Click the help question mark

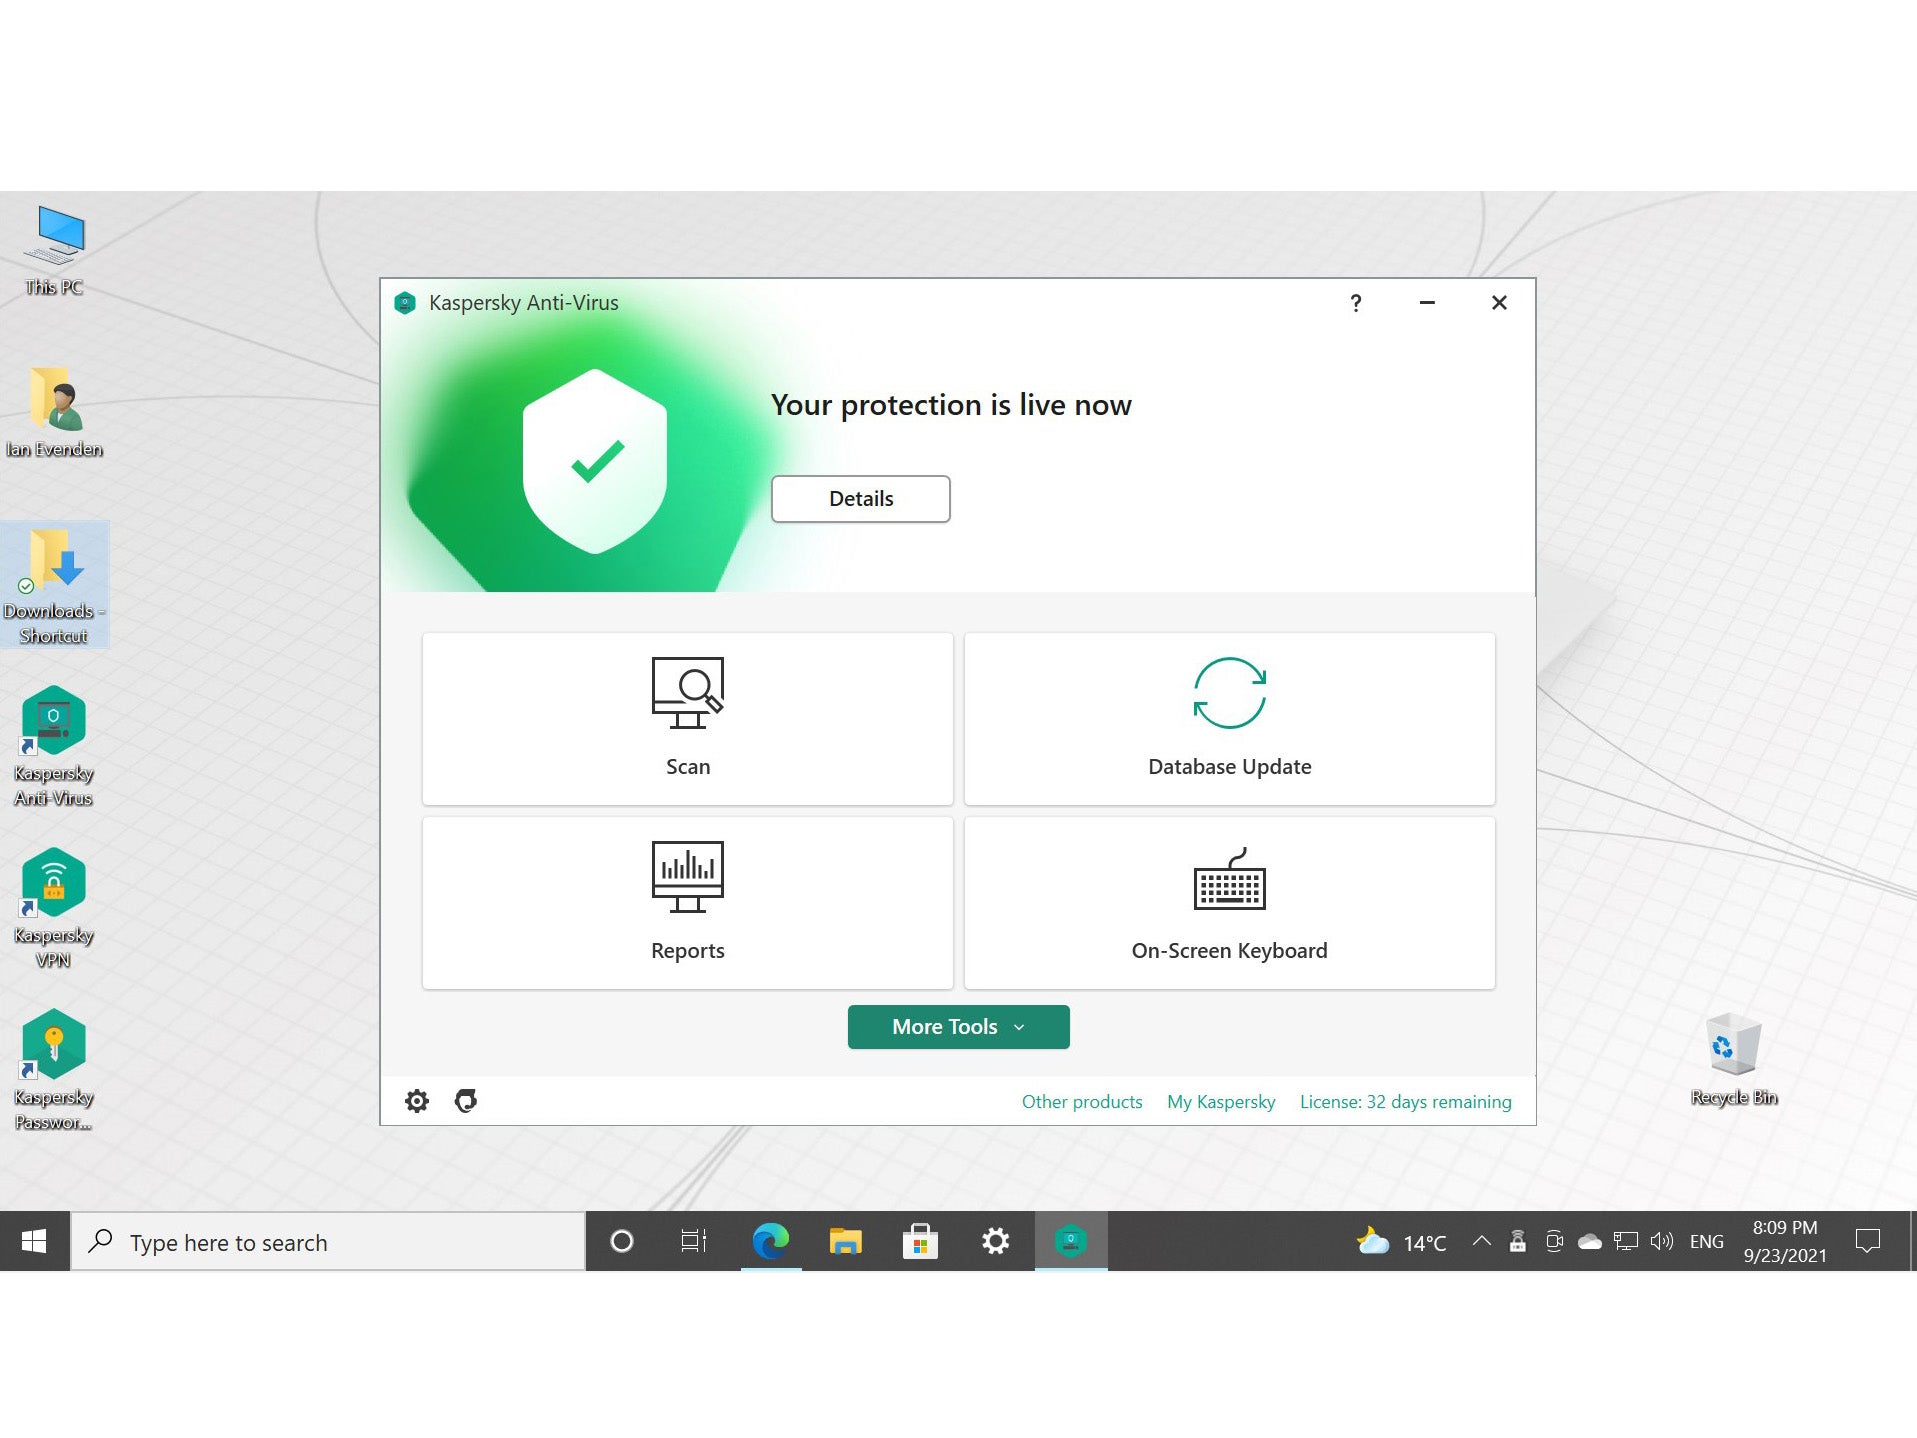click(x=1355, y=303)
